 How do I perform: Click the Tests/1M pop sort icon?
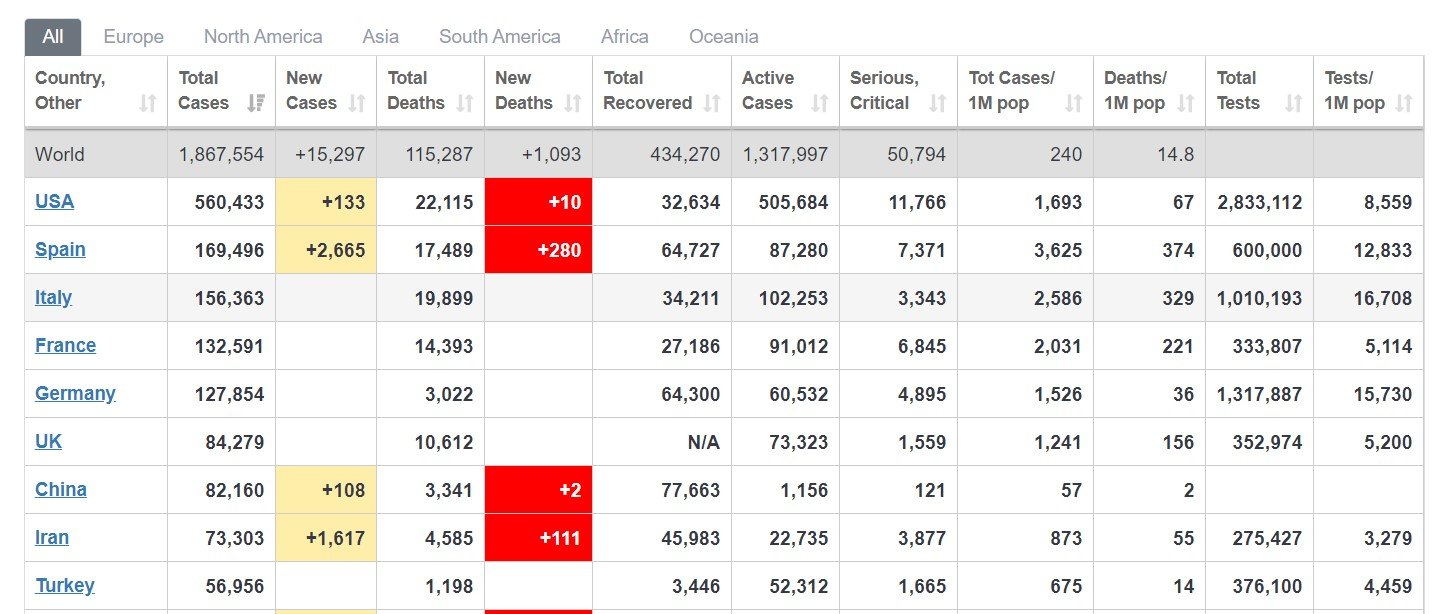coord(1404,103)
